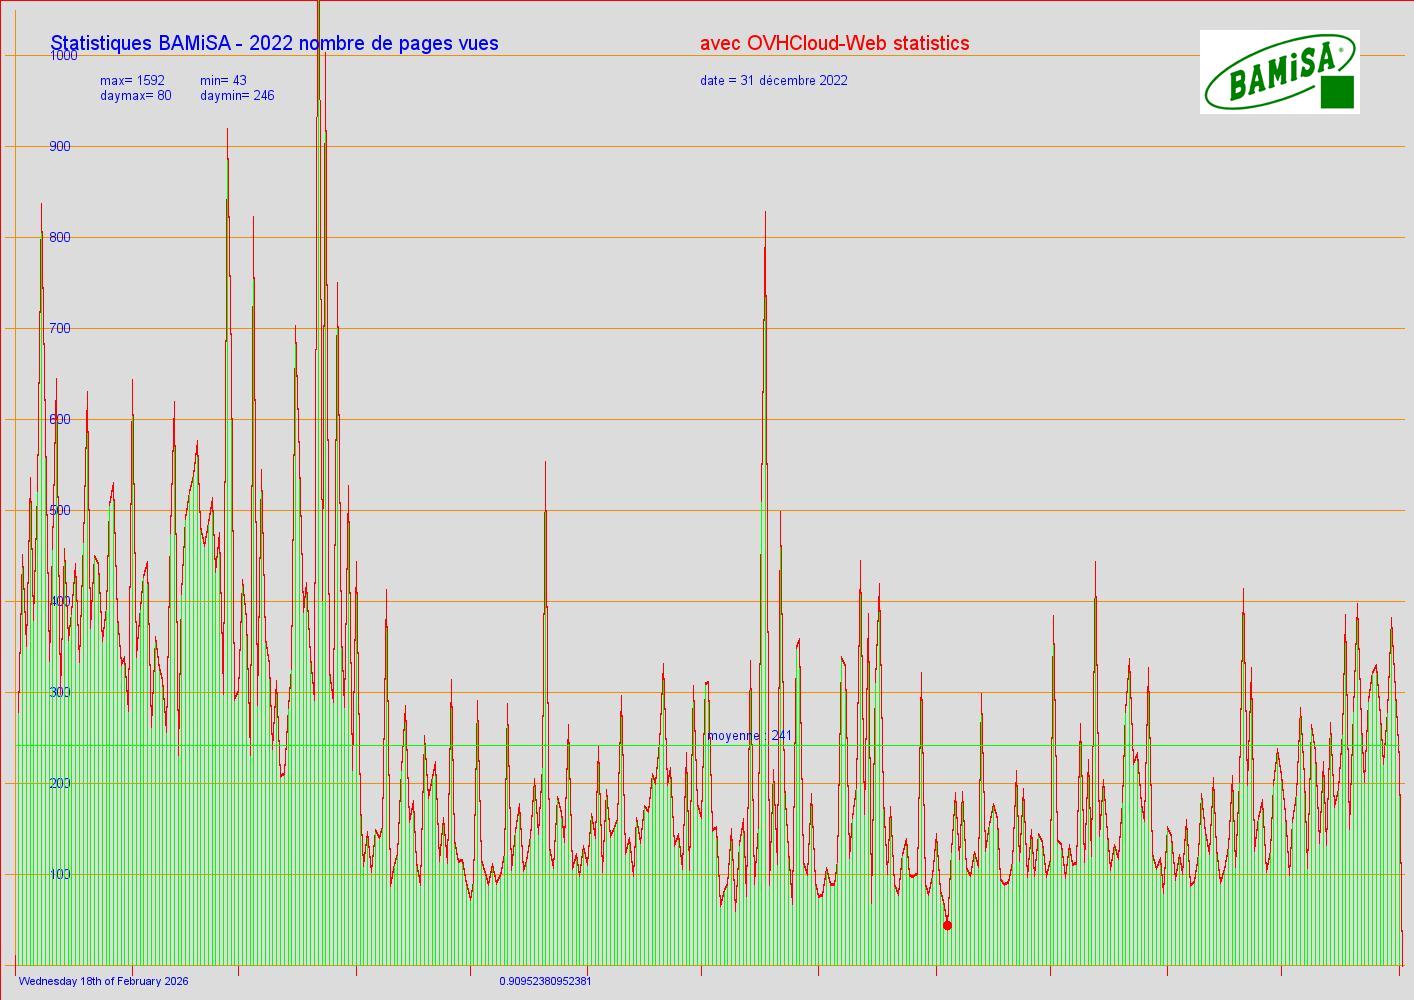Image resolution: width=1414 pixels, height=1000 pixels.
Task: Click the 'max= 1592' label
Action: (132, 80)
